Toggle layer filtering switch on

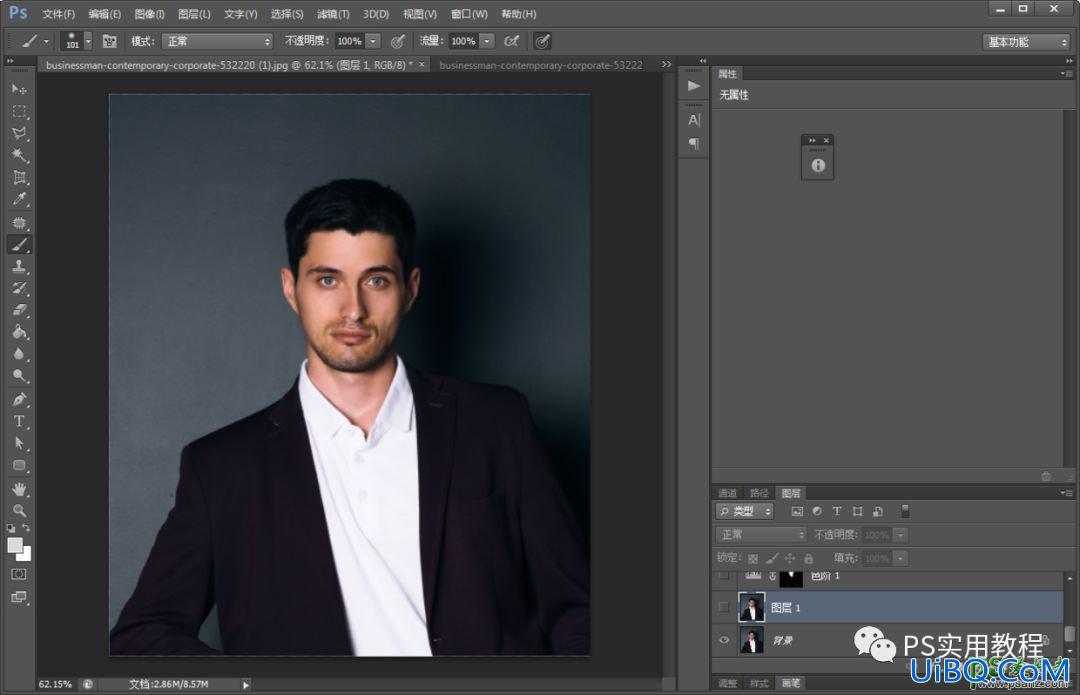pos(905,511)
